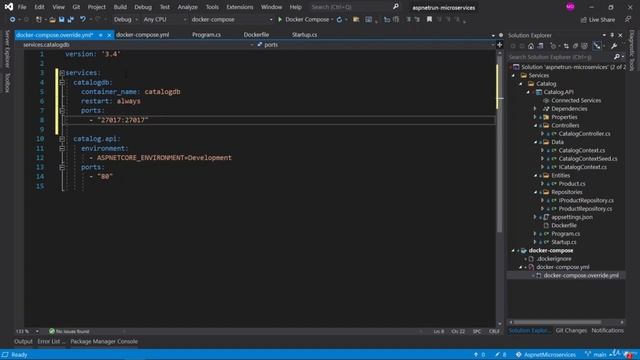The image size is (640, 360).
Task: Switch to the Dockerfile tab
Action: coord(256,35)
